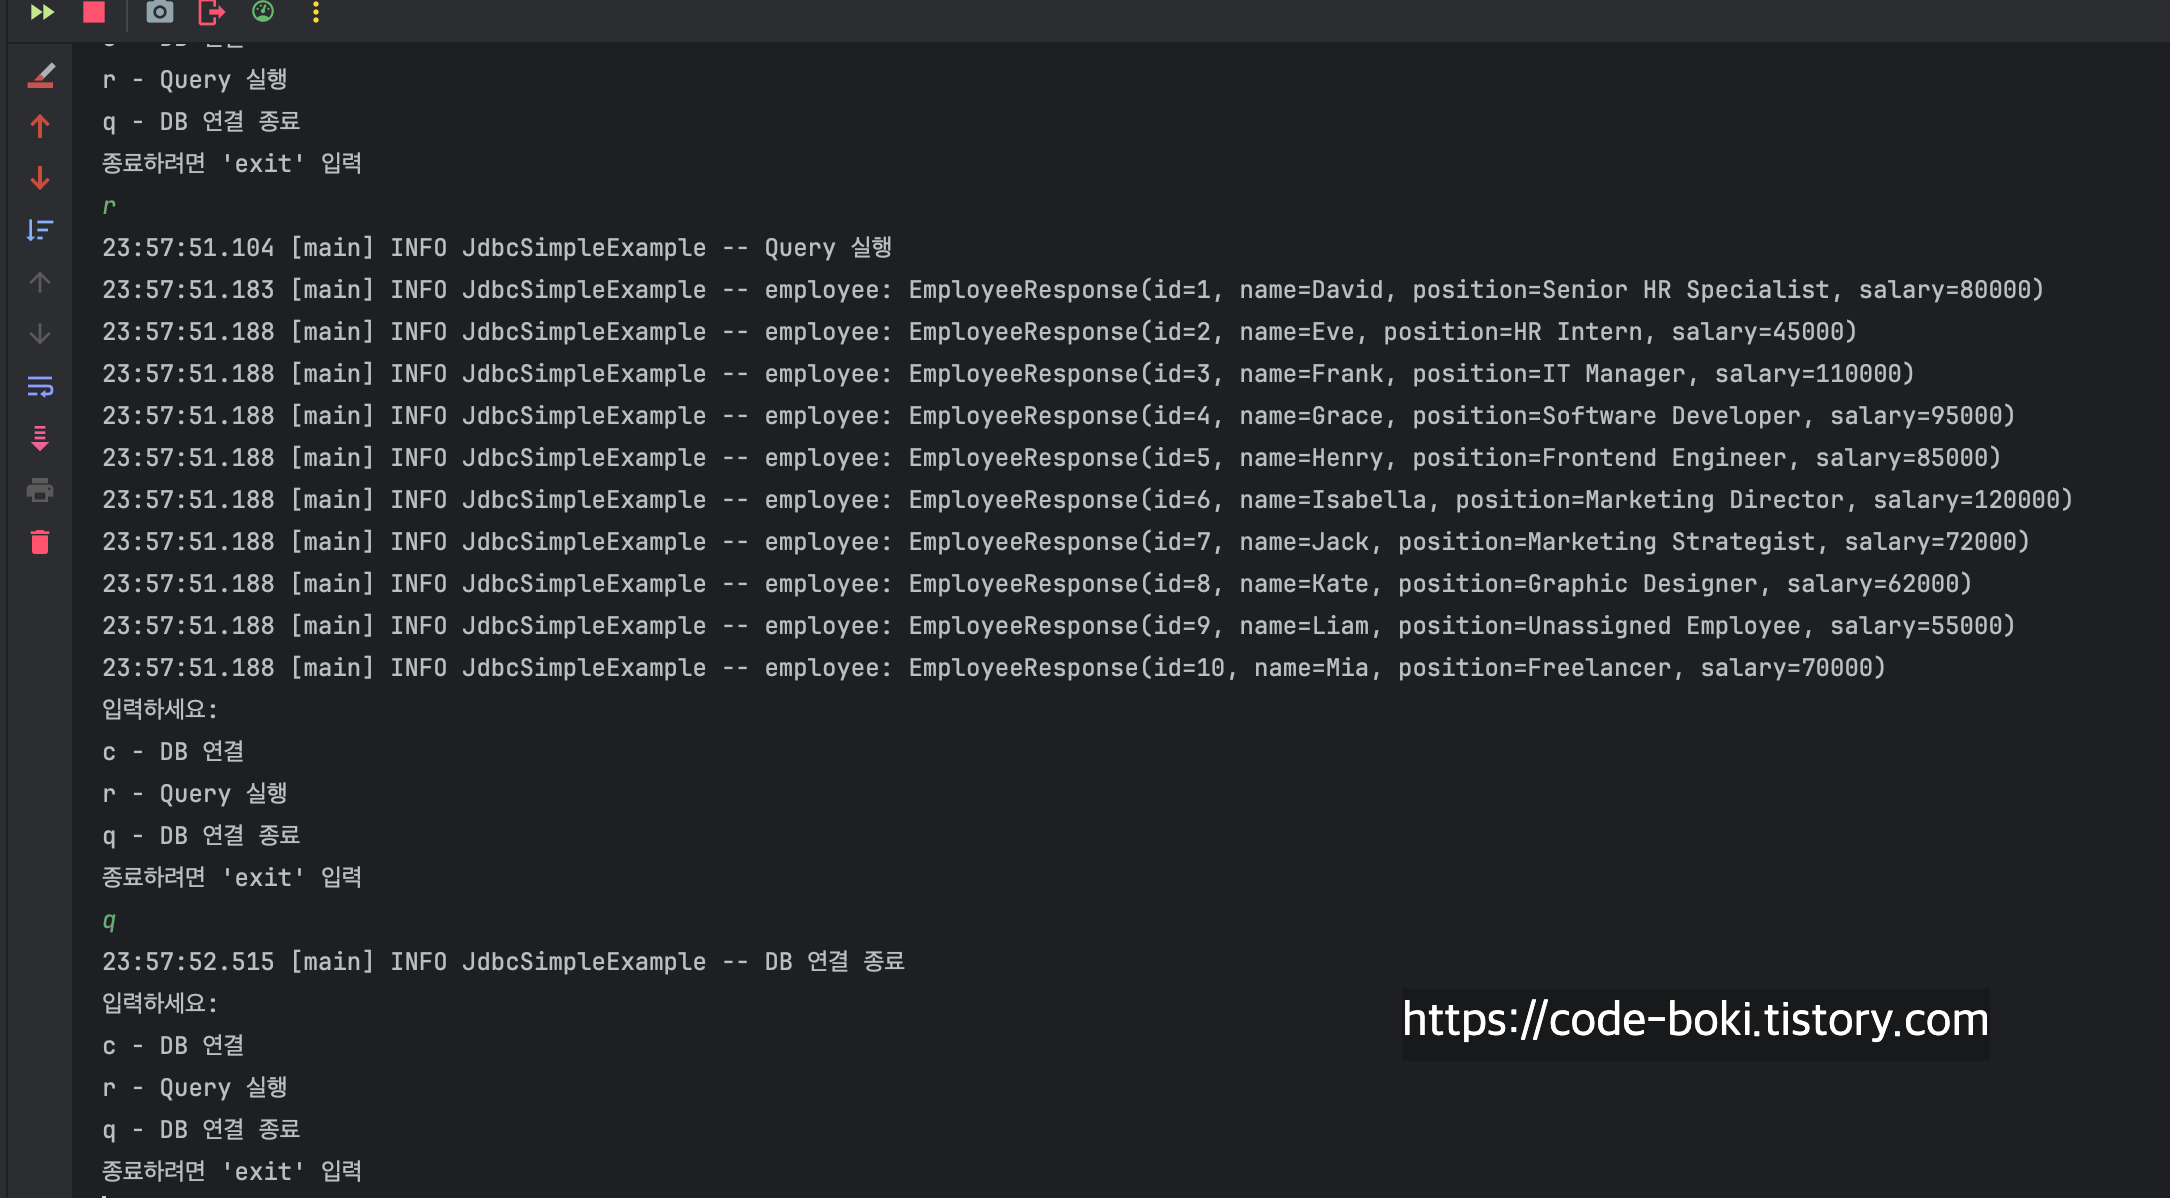
Task: Click the log line for employee Isabella
Action: (x=1087, y=499)
